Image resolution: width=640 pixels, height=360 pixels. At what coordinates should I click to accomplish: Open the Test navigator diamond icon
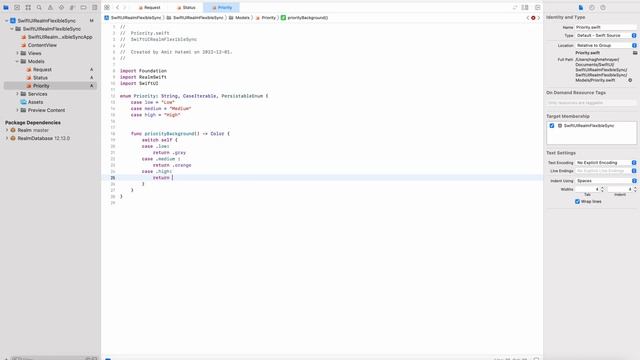click(x=61, y=7)
